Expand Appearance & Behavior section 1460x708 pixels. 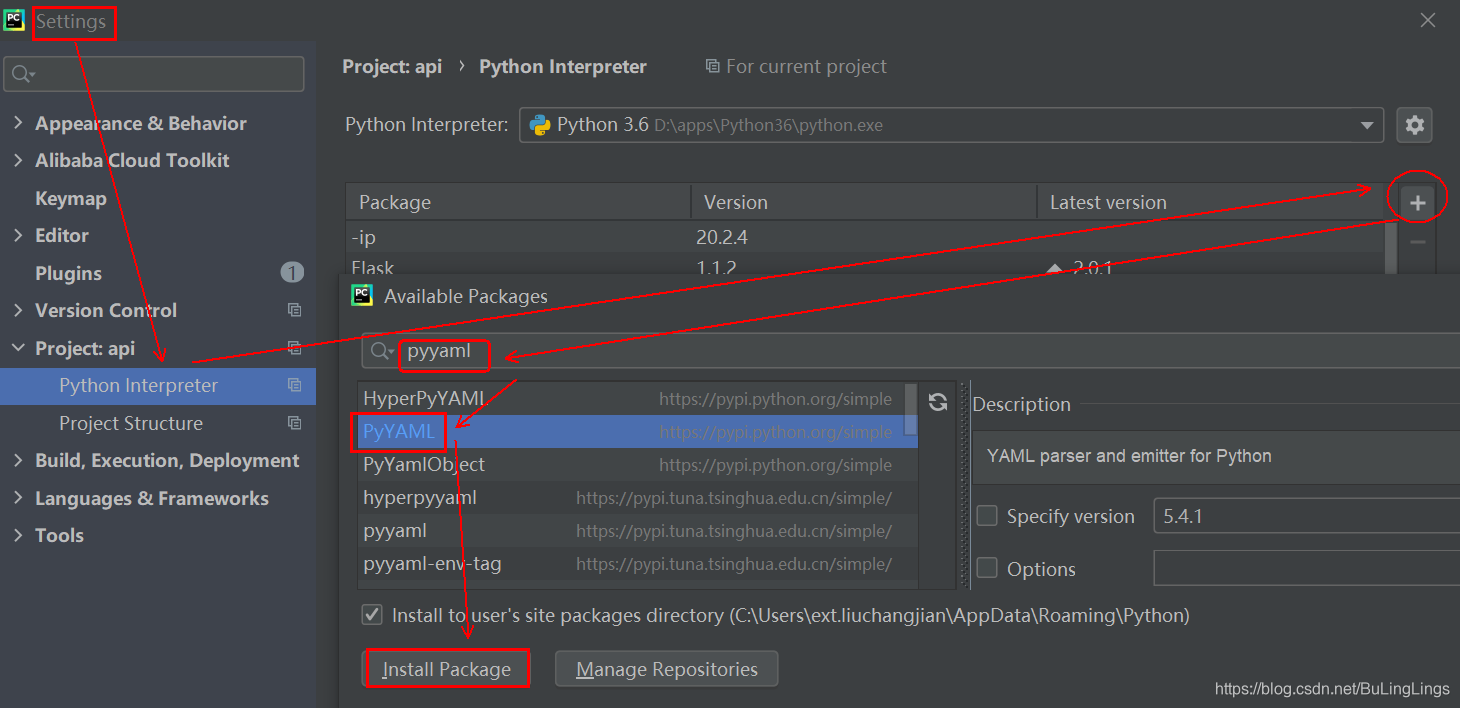click(18, 123)
